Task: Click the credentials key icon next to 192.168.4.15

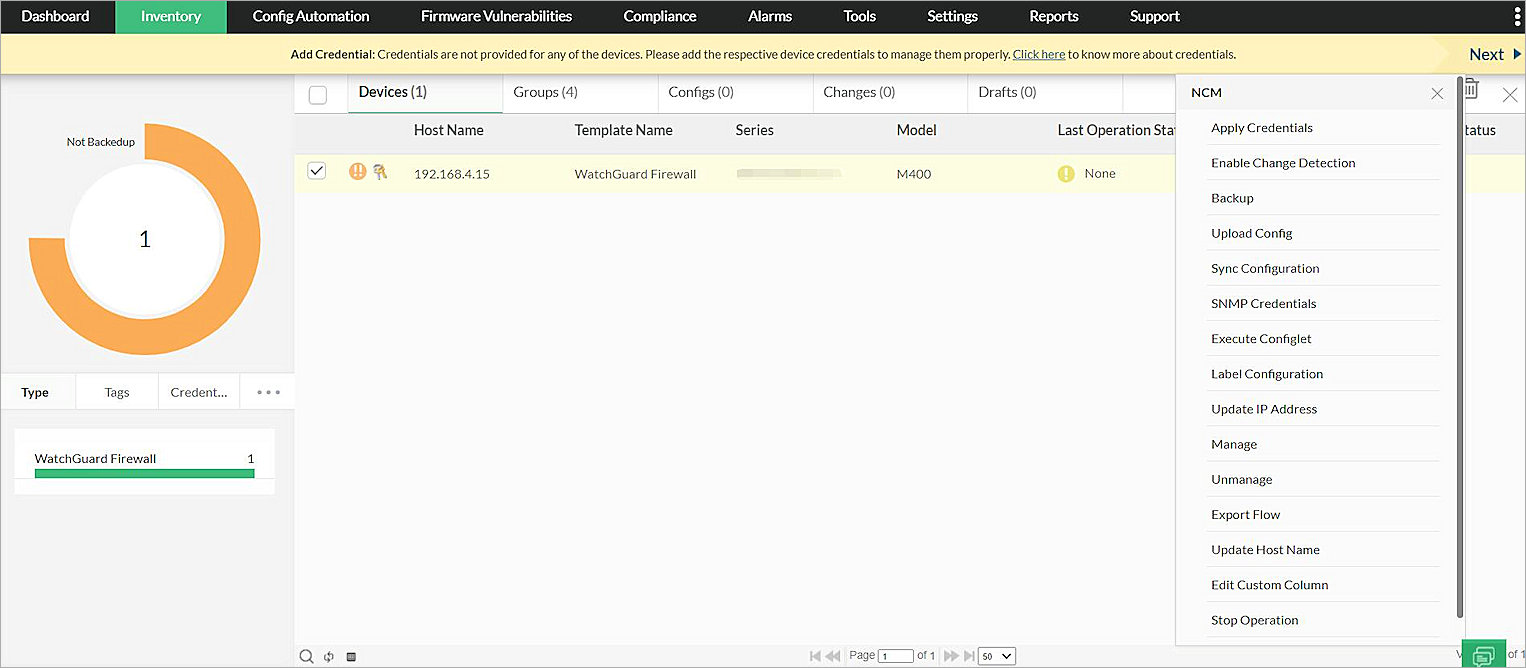Action: click(380, 172)
